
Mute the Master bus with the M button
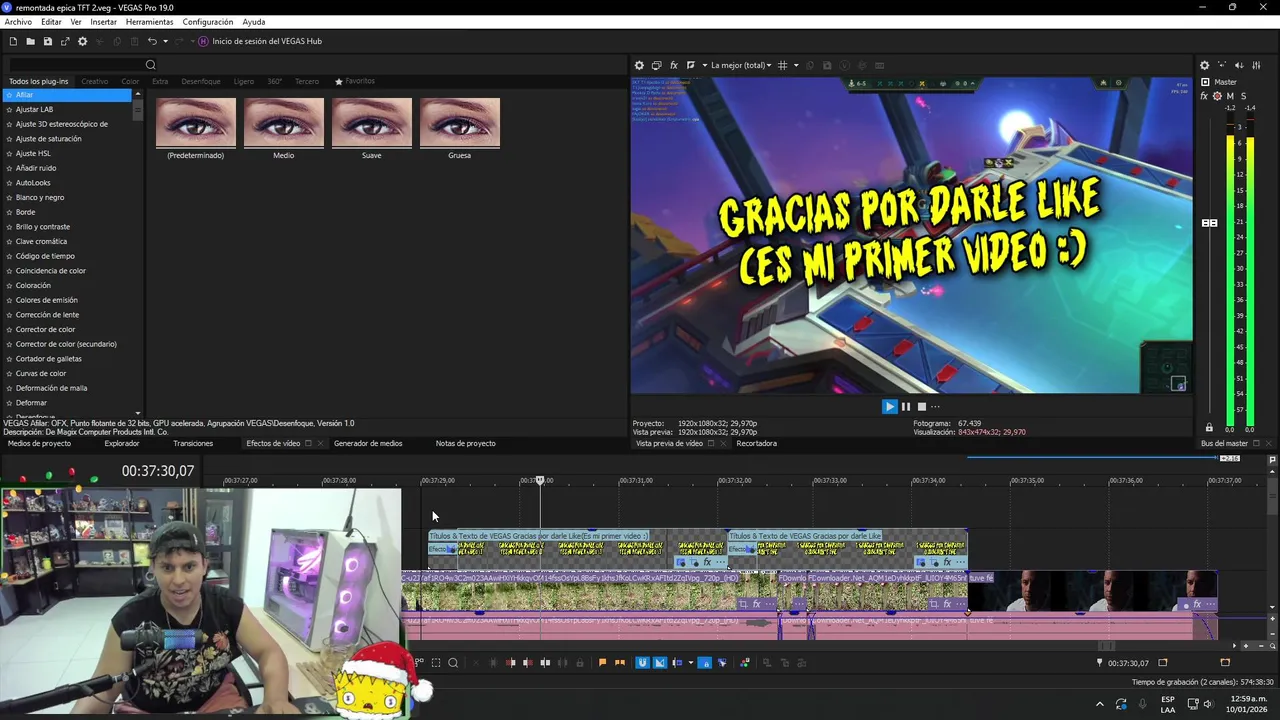[1230, 96]
